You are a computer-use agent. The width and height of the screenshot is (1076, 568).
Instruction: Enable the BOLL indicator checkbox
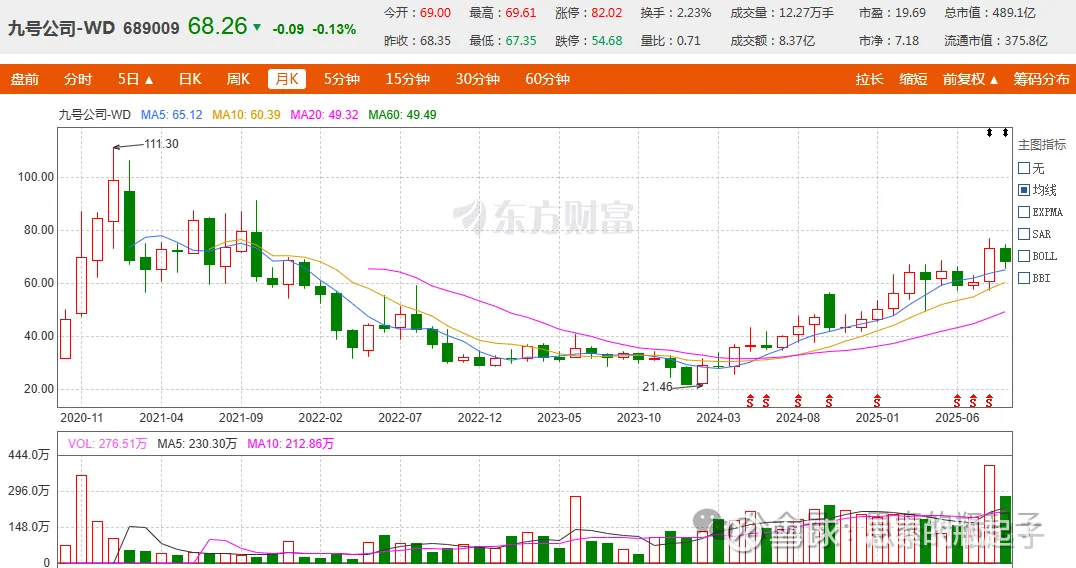(1024, 256)
